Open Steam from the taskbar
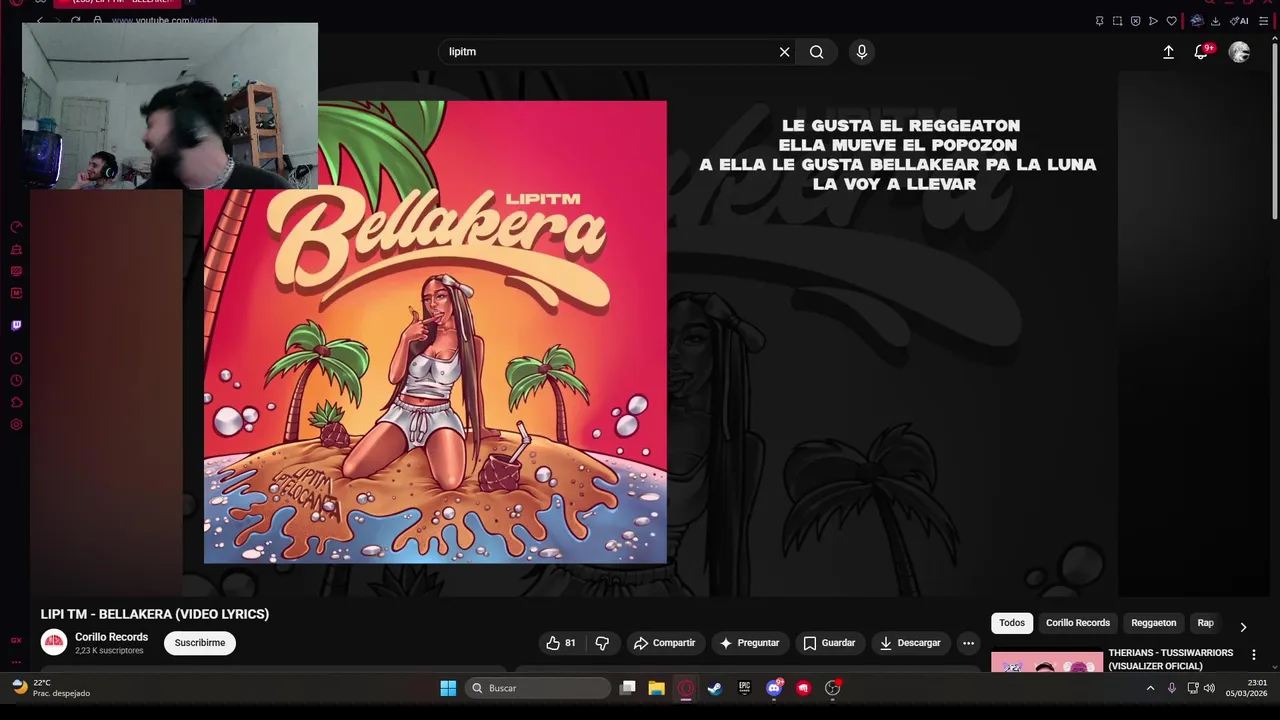Viewport: 1280px width, 720px height. pyautogui.click(x=715, y=688)
